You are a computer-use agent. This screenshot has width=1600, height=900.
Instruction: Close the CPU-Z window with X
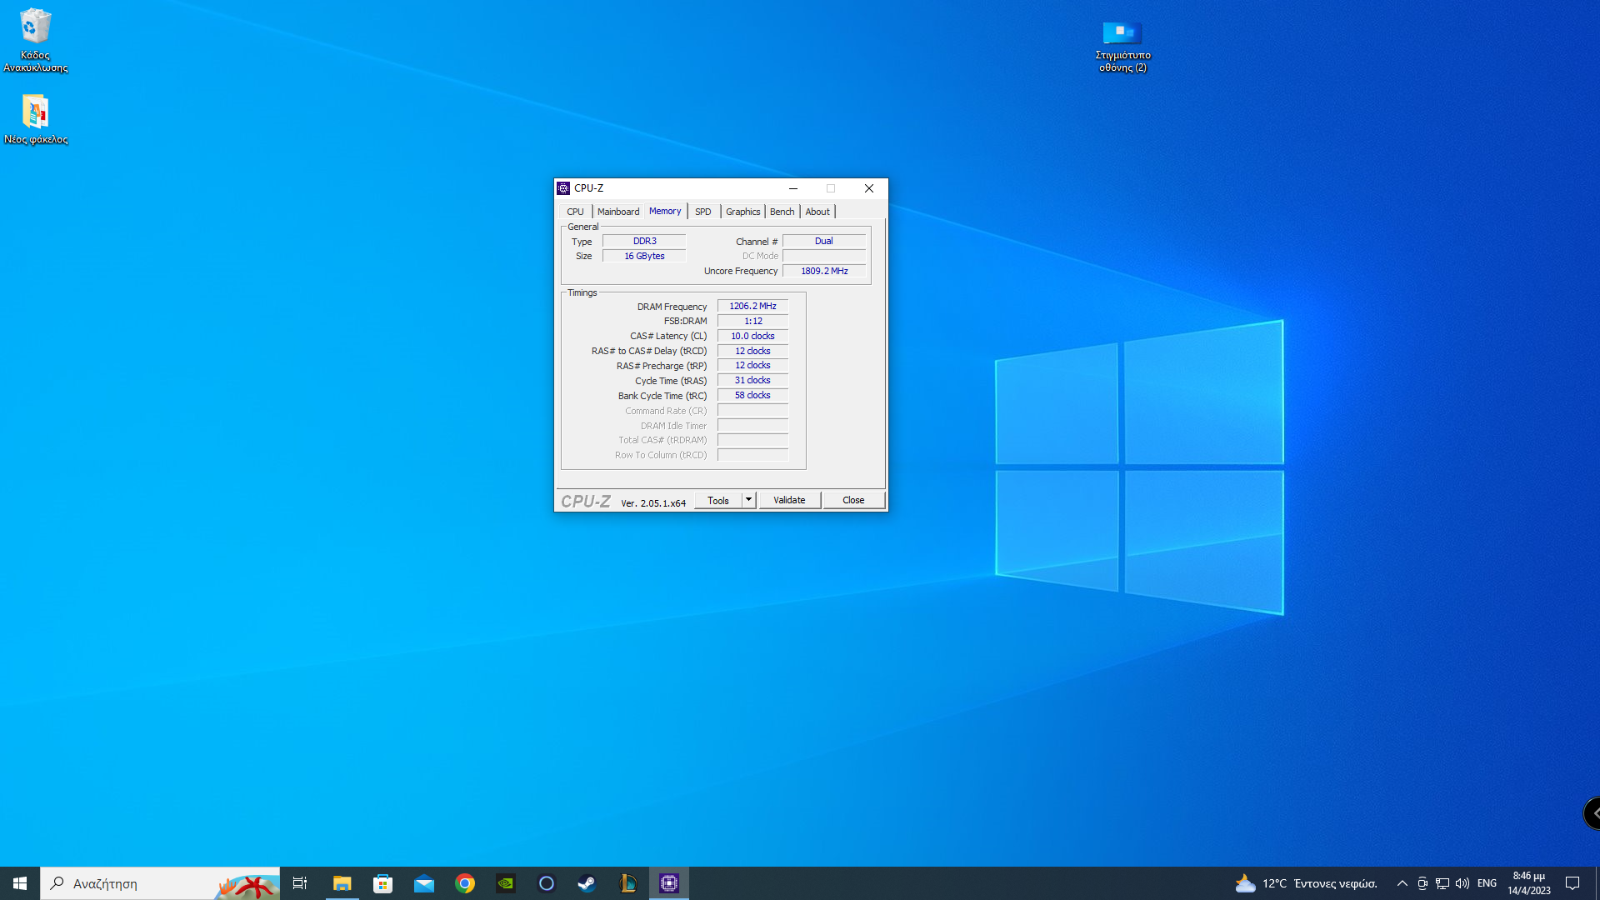click(x=869, y=188)
